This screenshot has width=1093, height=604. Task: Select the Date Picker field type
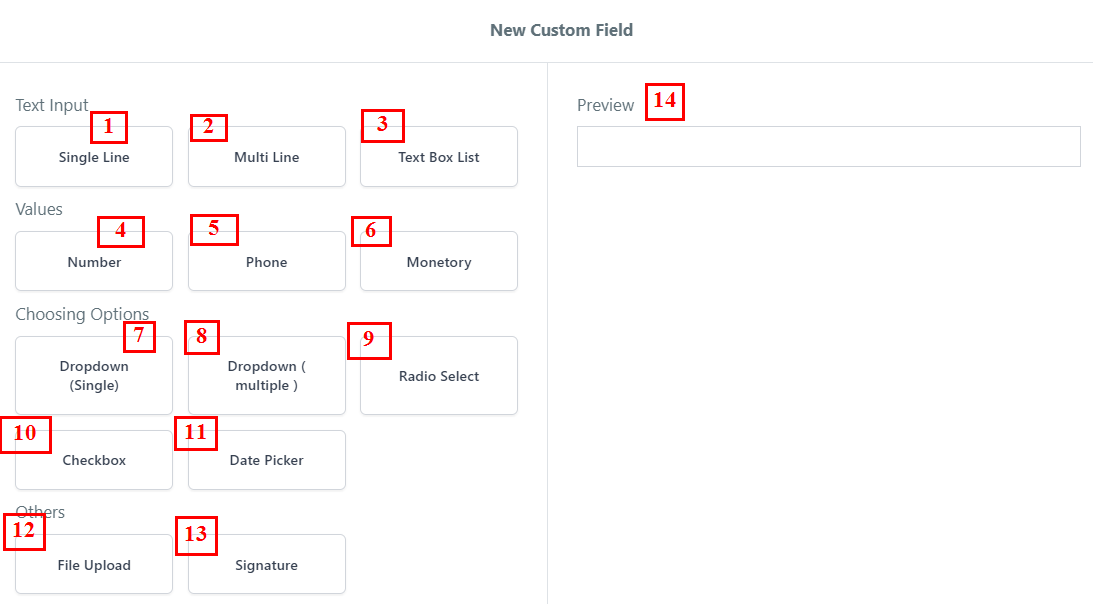pos(266,461)
